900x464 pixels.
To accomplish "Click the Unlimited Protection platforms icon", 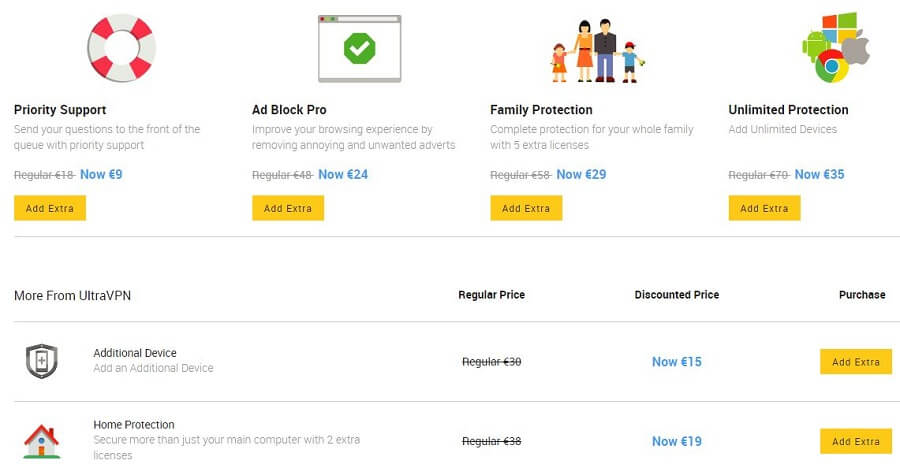I will [836, 47].
